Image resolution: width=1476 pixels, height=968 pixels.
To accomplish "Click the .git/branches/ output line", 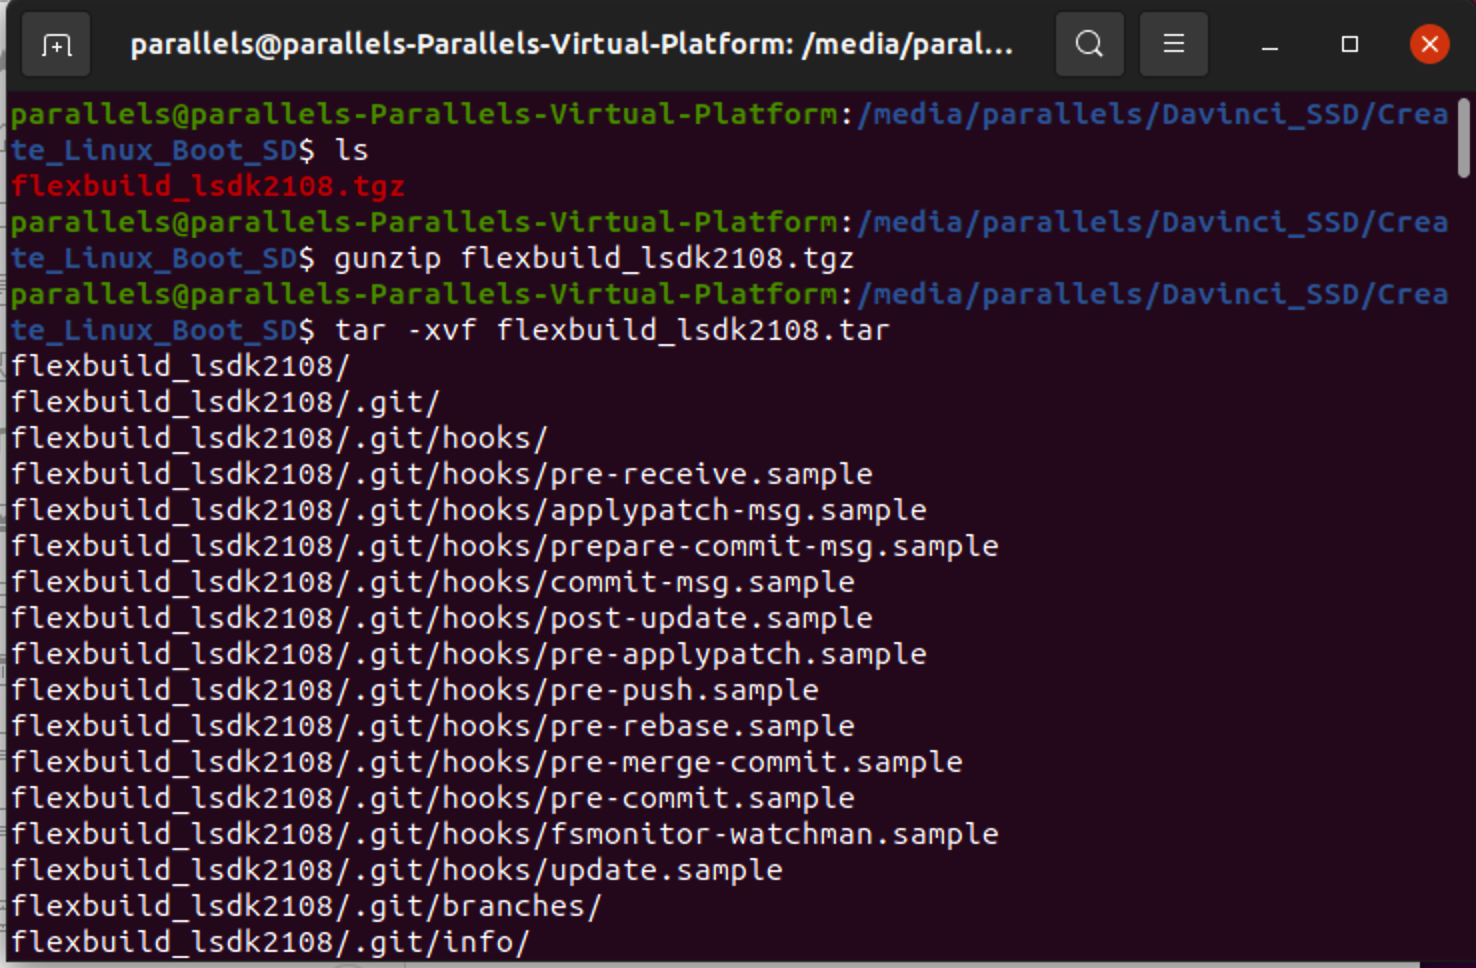I will click(x=306, y=906).
